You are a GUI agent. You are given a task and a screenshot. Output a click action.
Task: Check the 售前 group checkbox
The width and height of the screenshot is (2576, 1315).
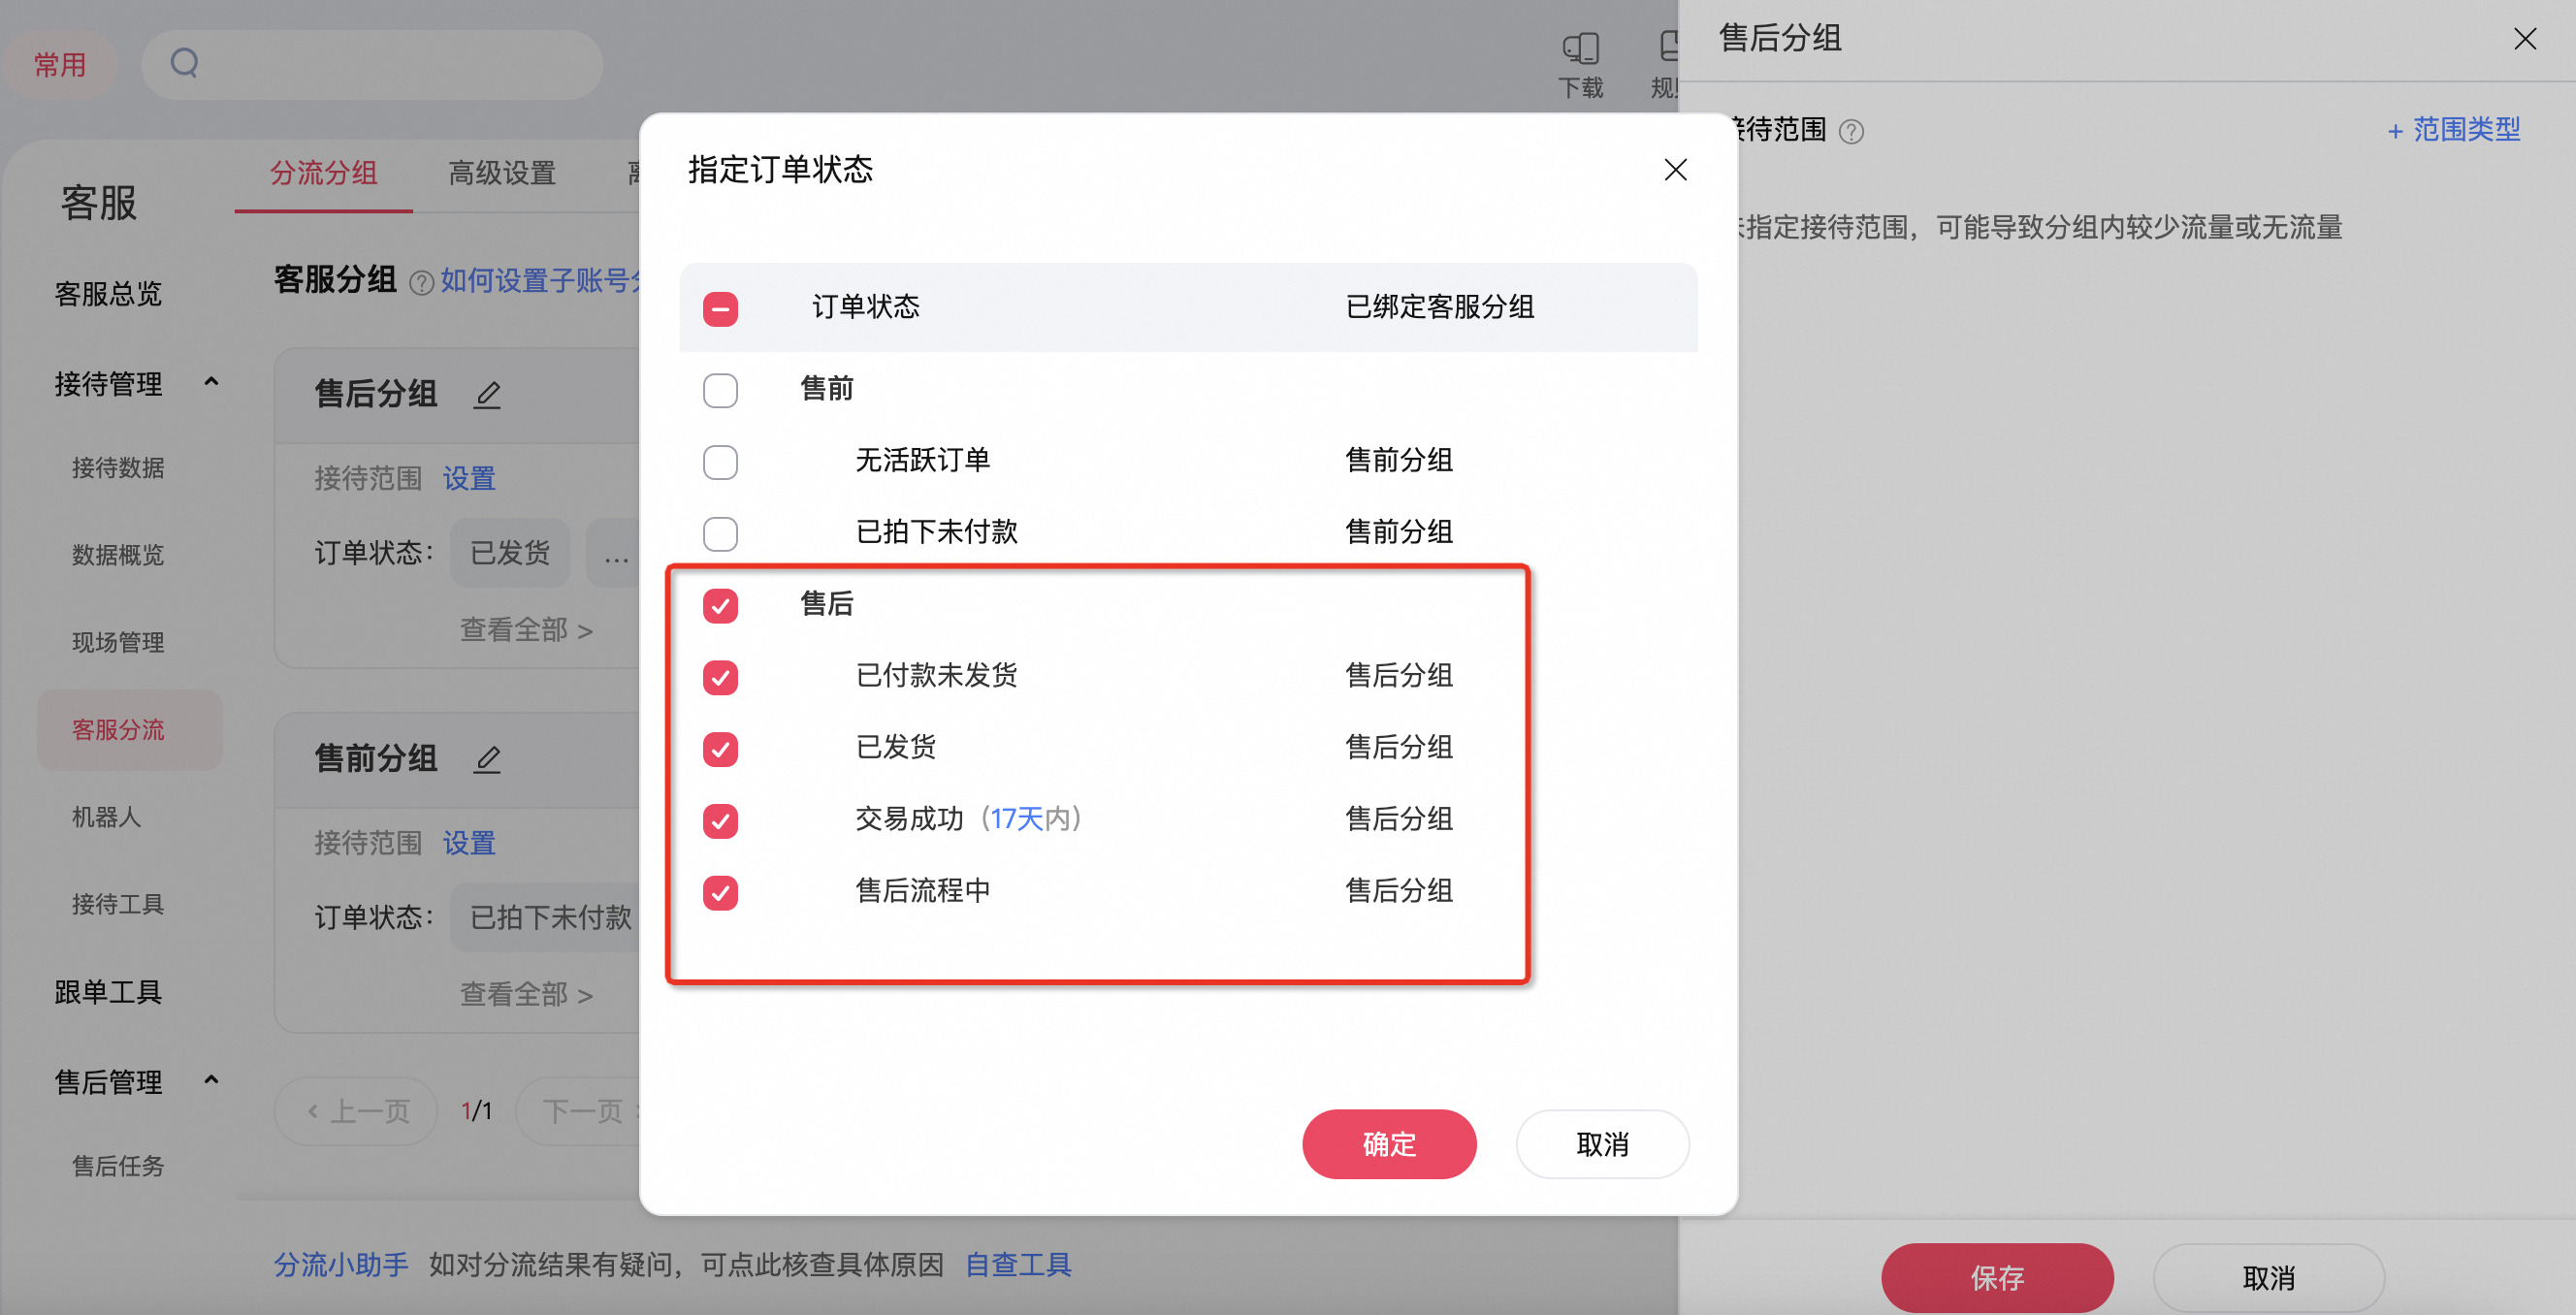pos(720,390)
